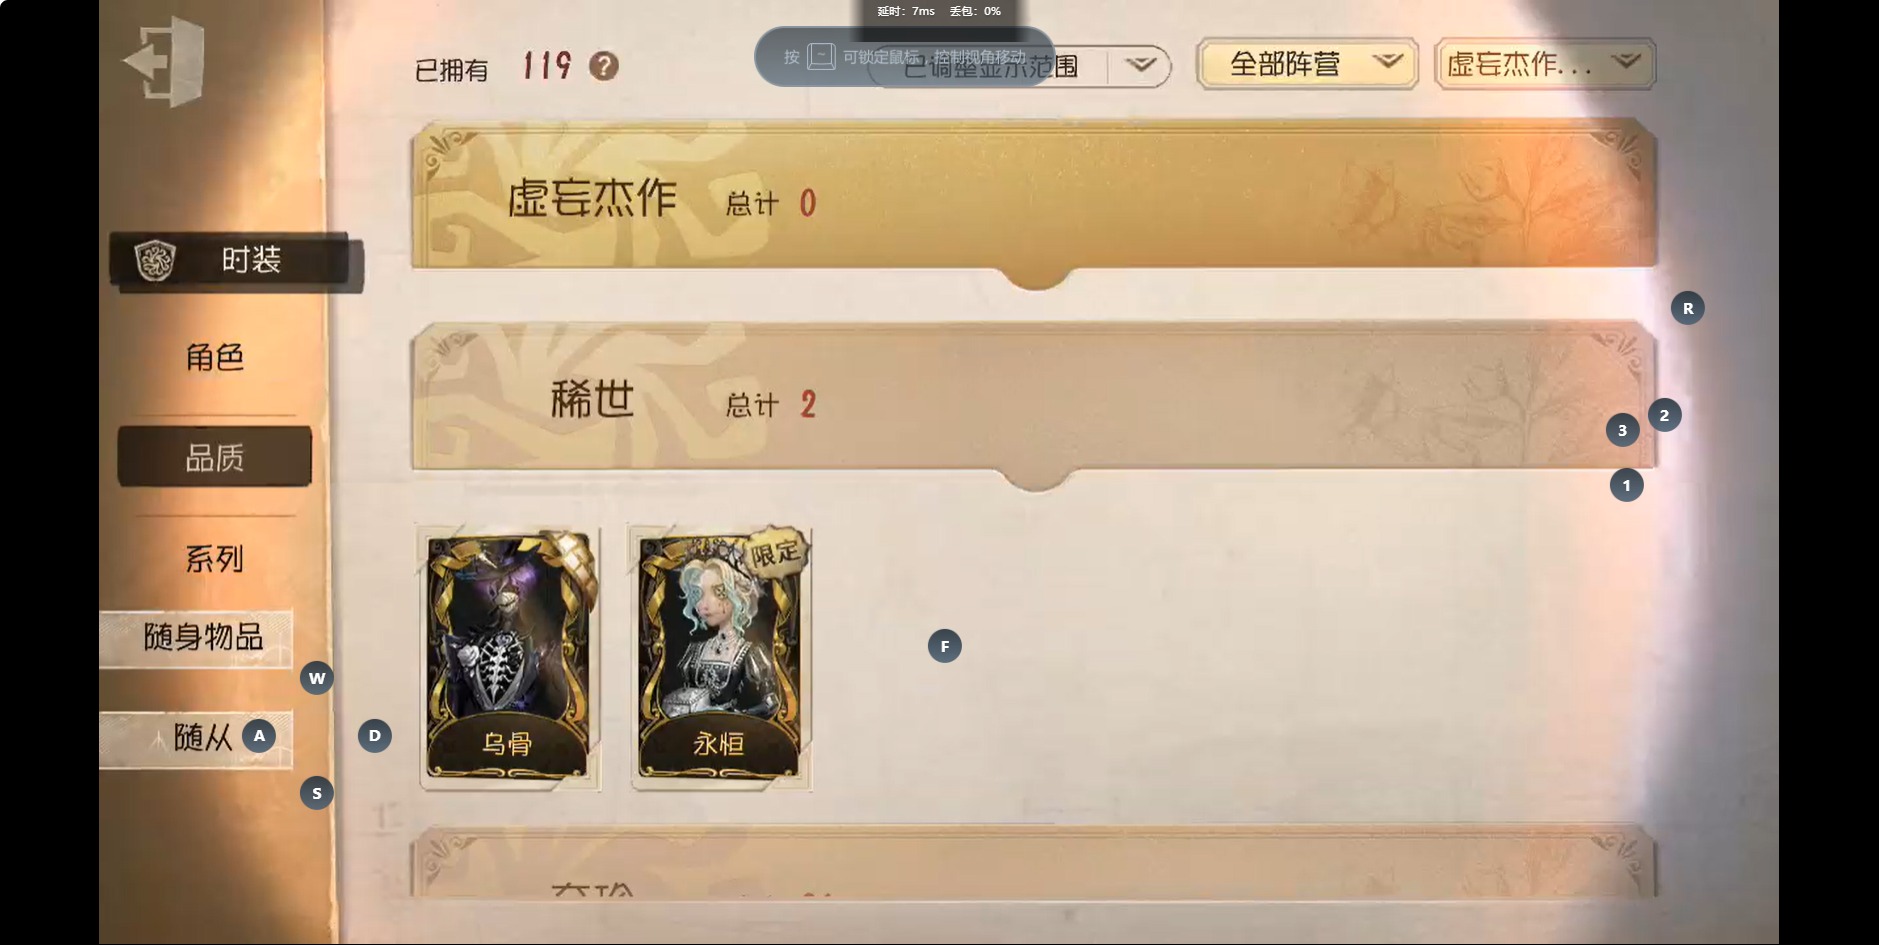The image size is (1879, 945).
Task: Click the F key overlay marker
Action: (945, 646)
